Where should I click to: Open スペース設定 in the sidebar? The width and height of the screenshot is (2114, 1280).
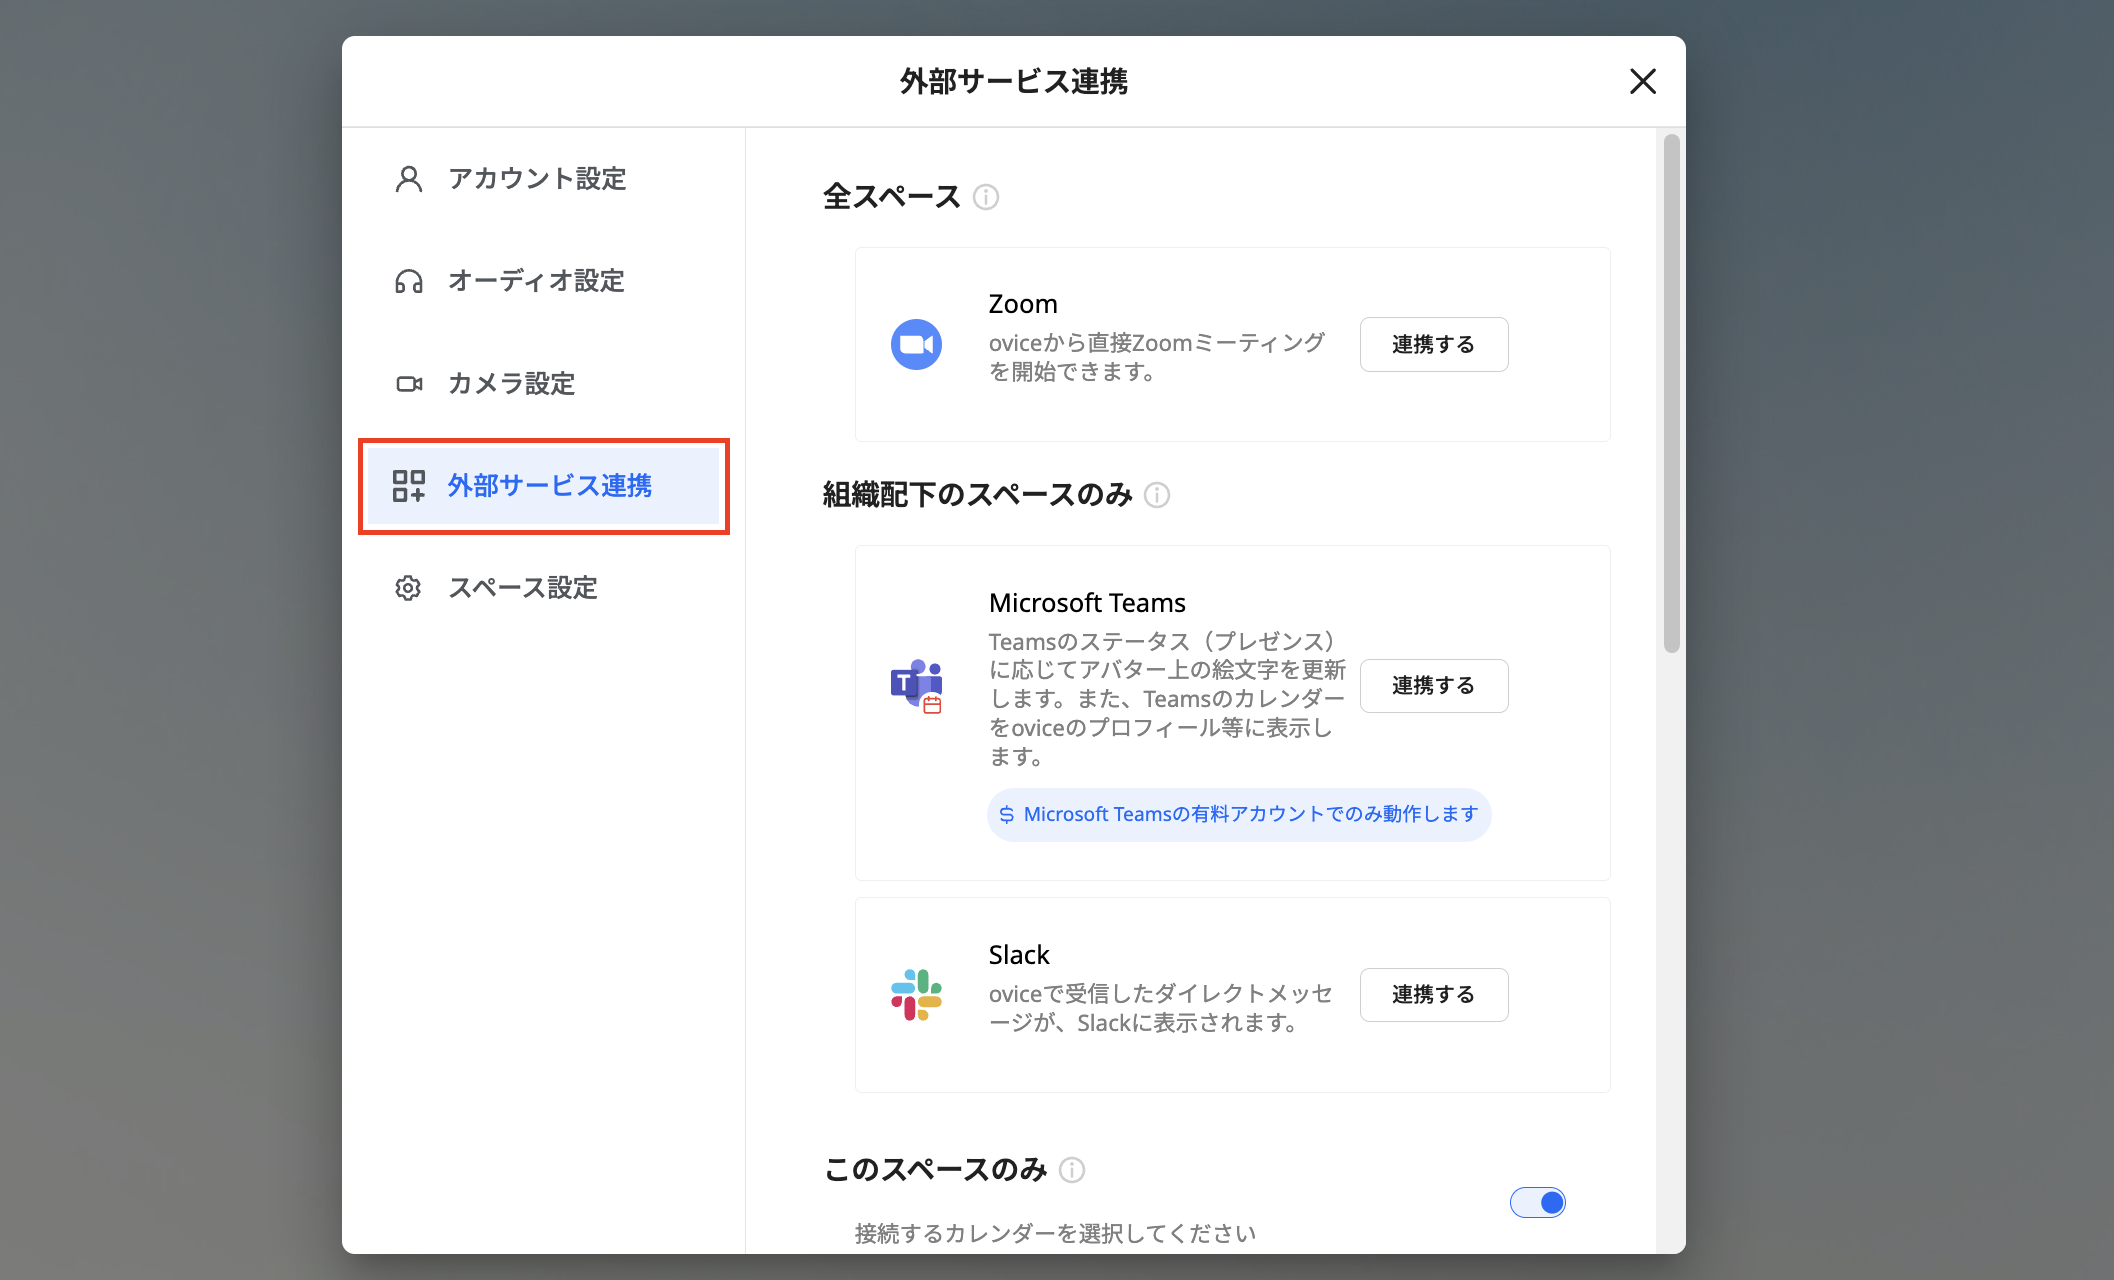tap(544, 588)
